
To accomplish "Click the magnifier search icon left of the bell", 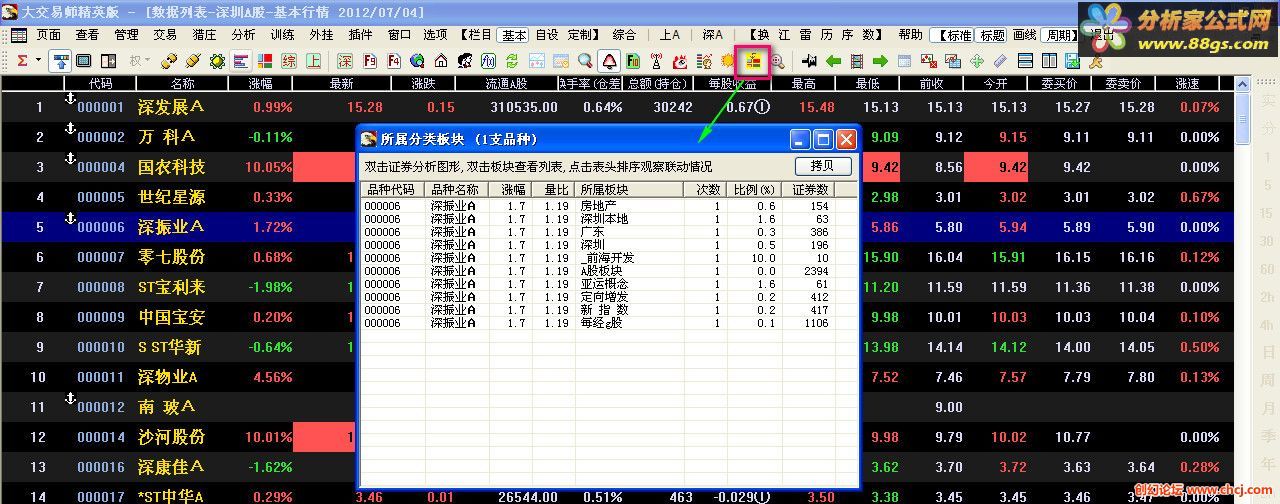I will 585,60.
